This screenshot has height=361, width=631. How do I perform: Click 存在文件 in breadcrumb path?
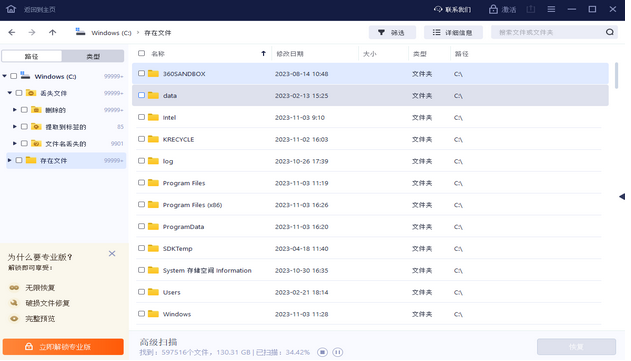pyautogui.click(x=157, y=33)
